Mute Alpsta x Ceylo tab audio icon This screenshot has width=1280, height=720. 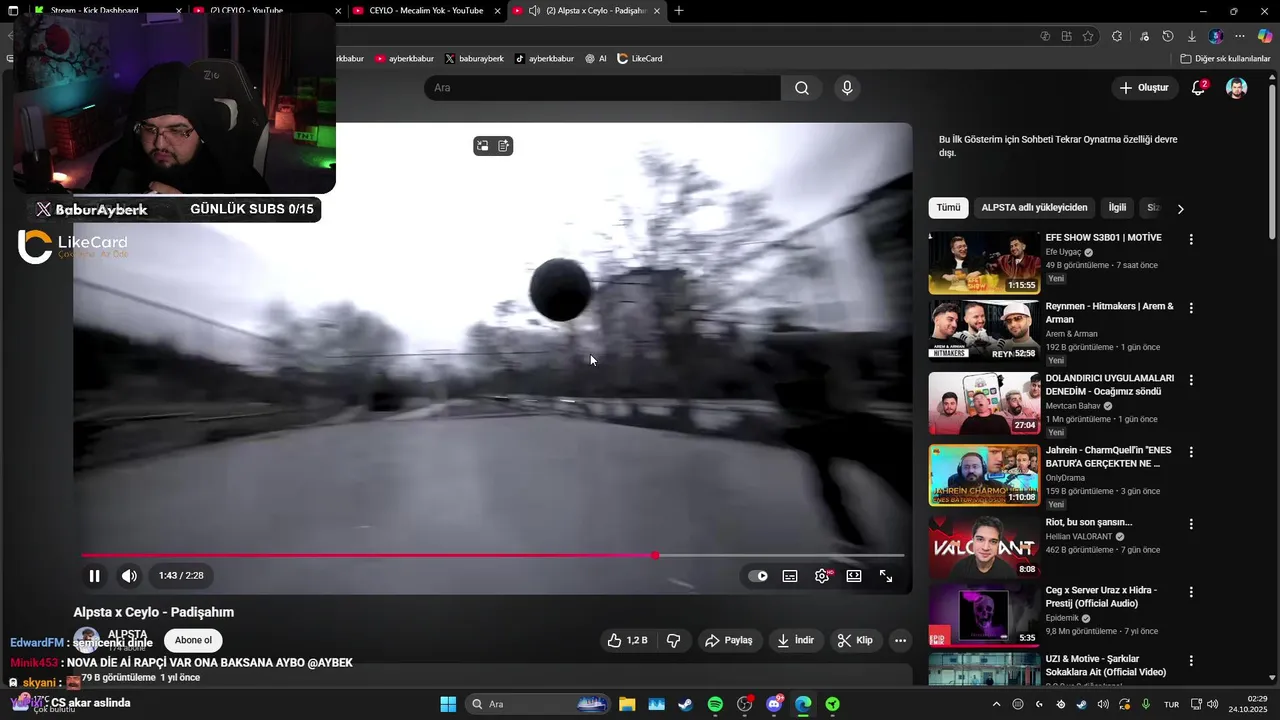coord(534,10)
